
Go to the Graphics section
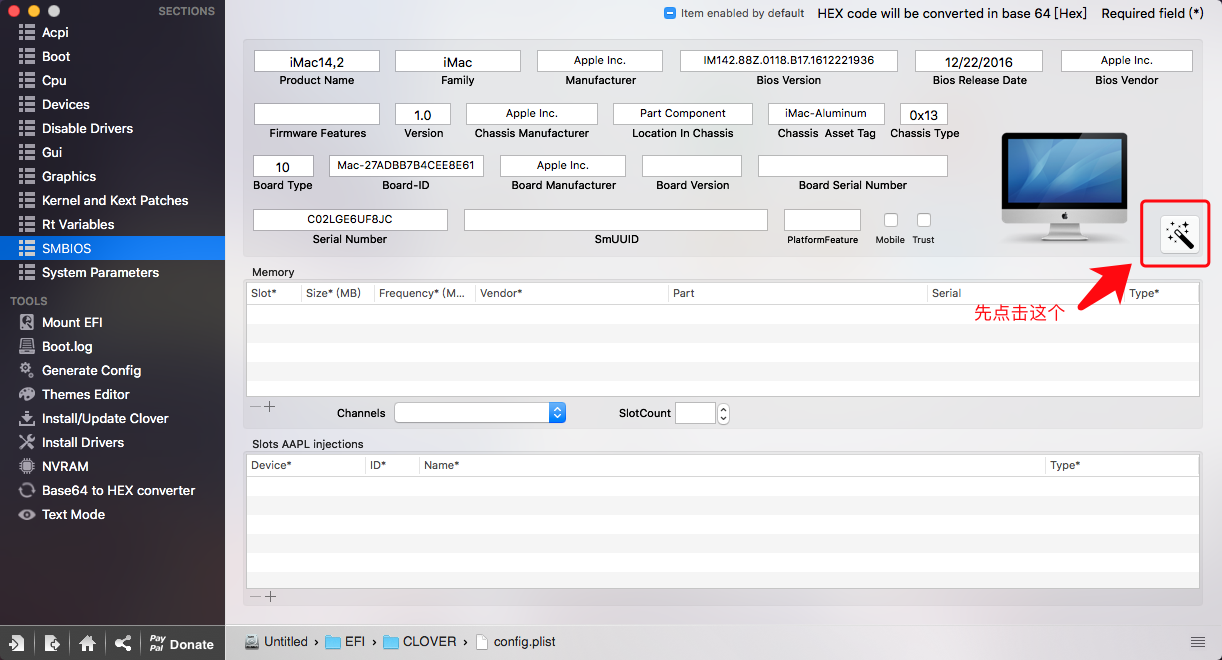[112, 176]
